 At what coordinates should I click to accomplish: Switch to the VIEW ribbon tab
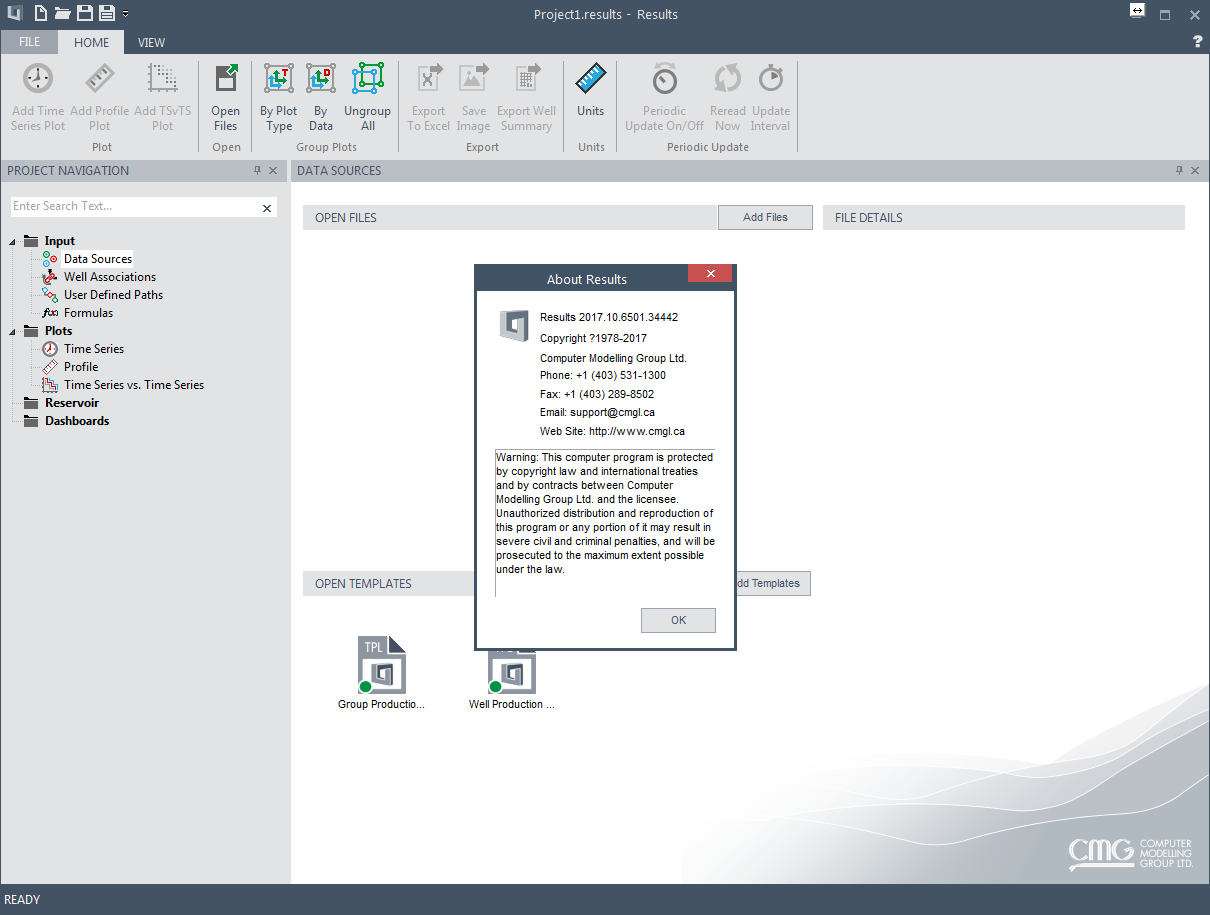[152, 42]
